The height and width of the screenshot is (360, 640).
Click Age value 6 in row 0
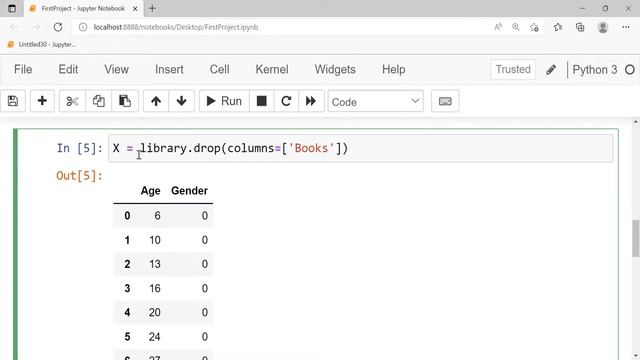pos(158,216)
